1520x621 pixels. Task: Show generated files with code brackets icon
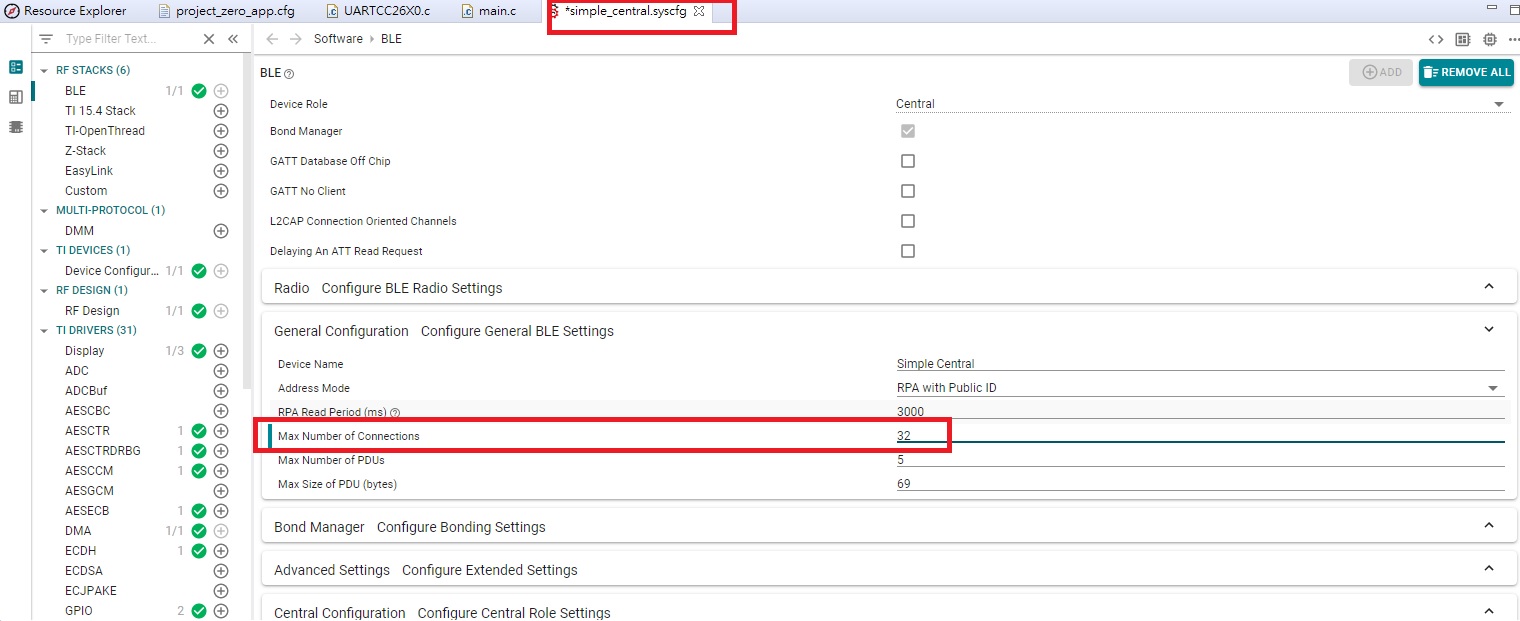click(1435, 39)
